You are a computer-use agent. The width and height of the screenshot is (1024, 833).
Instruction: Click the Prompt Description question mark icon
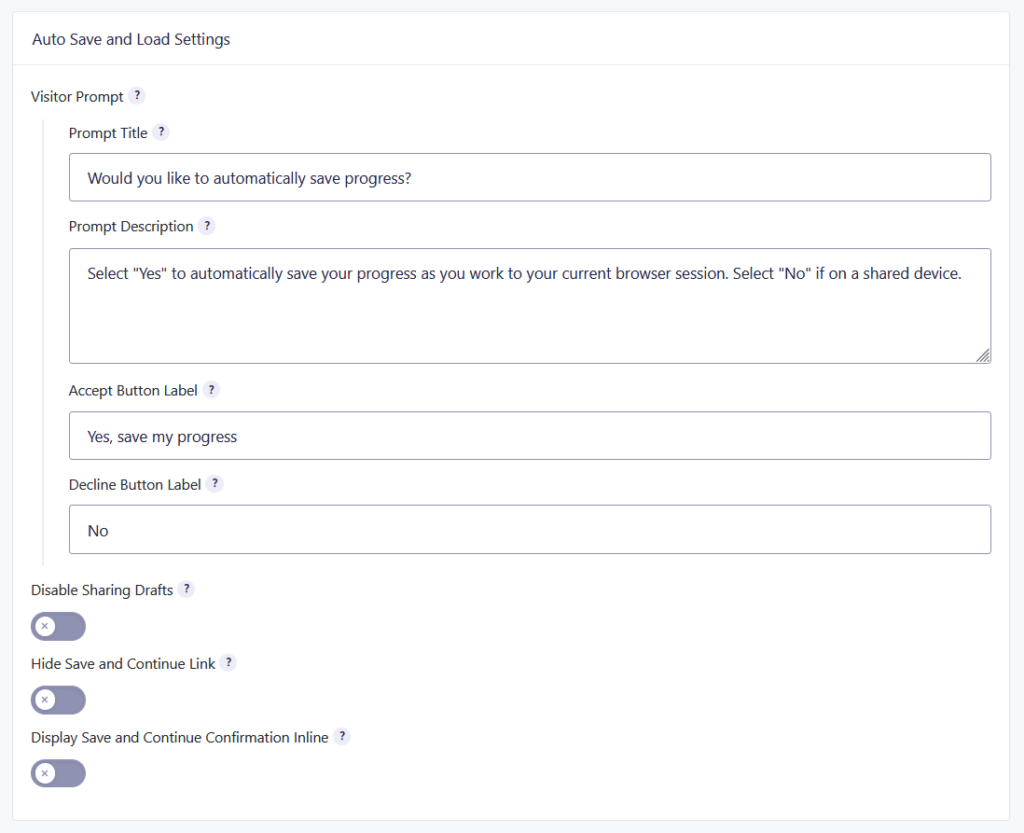pyautogui.click(x=207, y=226)
